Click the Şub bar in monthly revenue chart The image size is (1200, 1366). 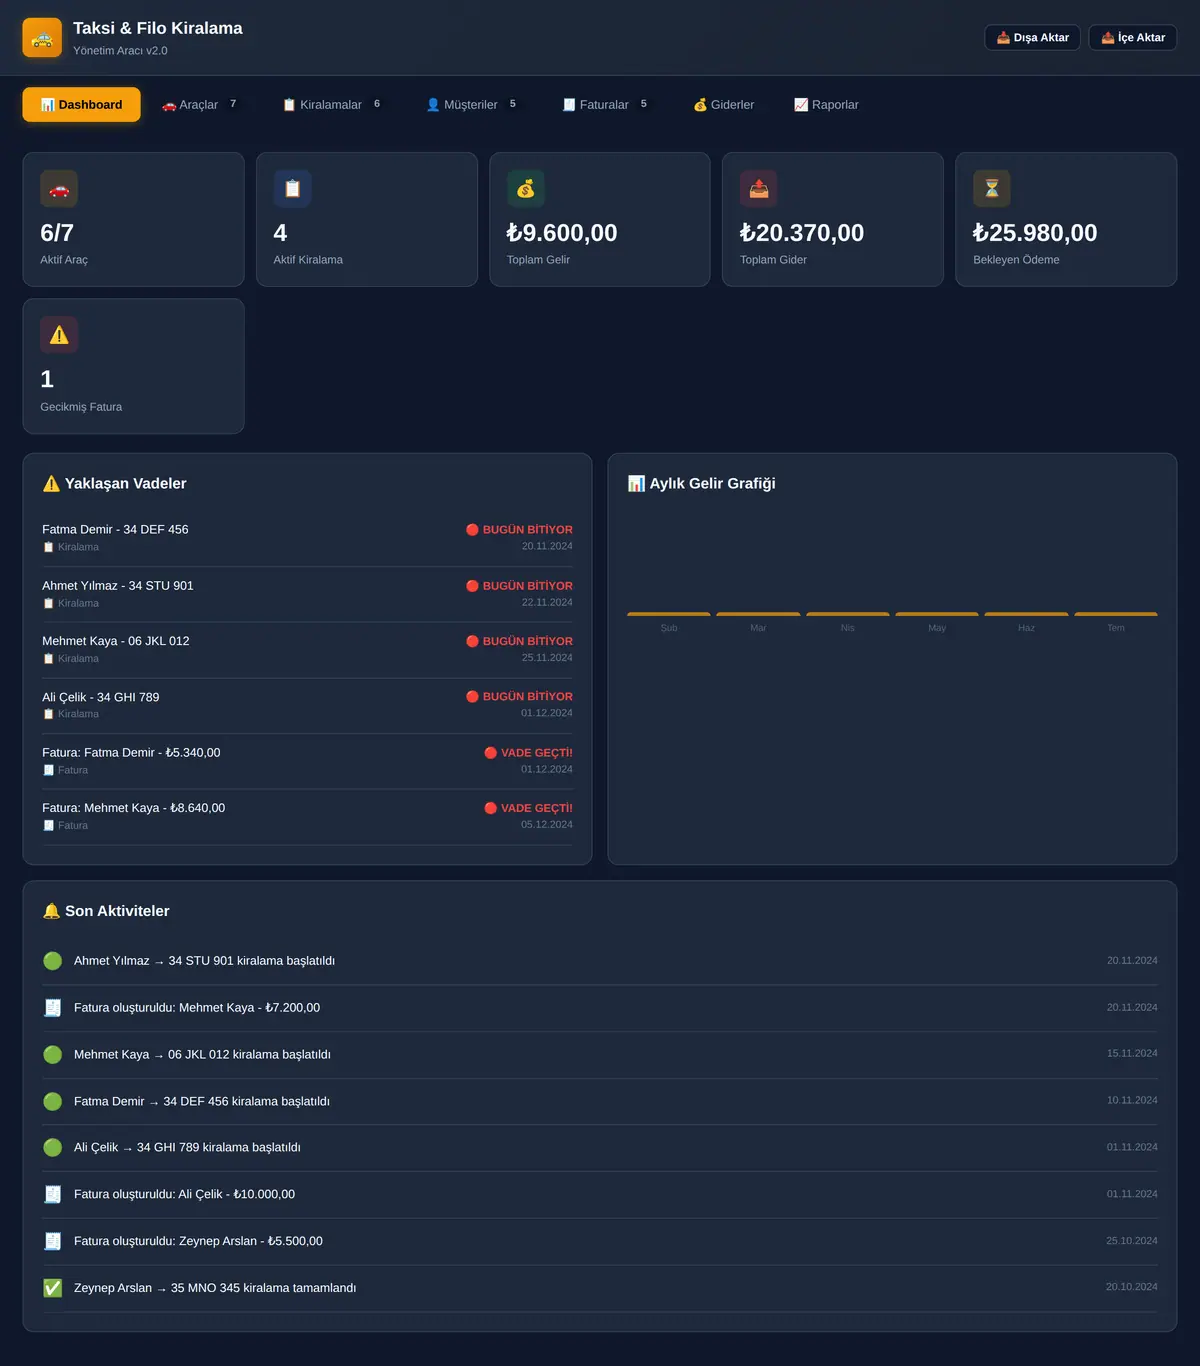click(669, 614)
